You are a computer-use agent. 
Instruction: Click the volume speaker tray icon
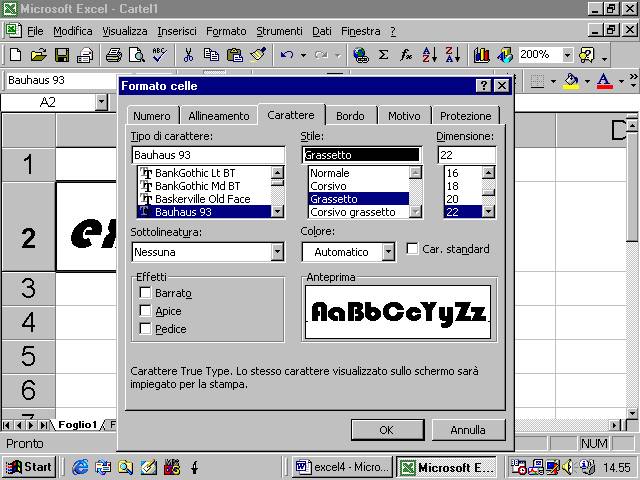click(x=567, y=467)
